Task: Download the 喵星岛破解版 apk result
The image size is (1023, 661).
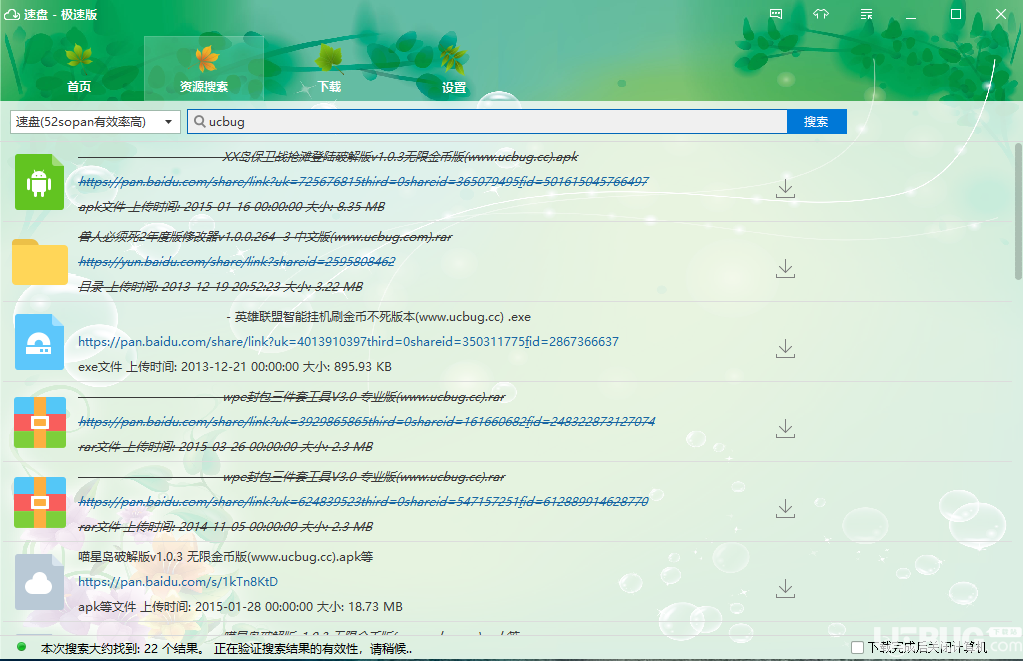Action: [x=786, y=589]
